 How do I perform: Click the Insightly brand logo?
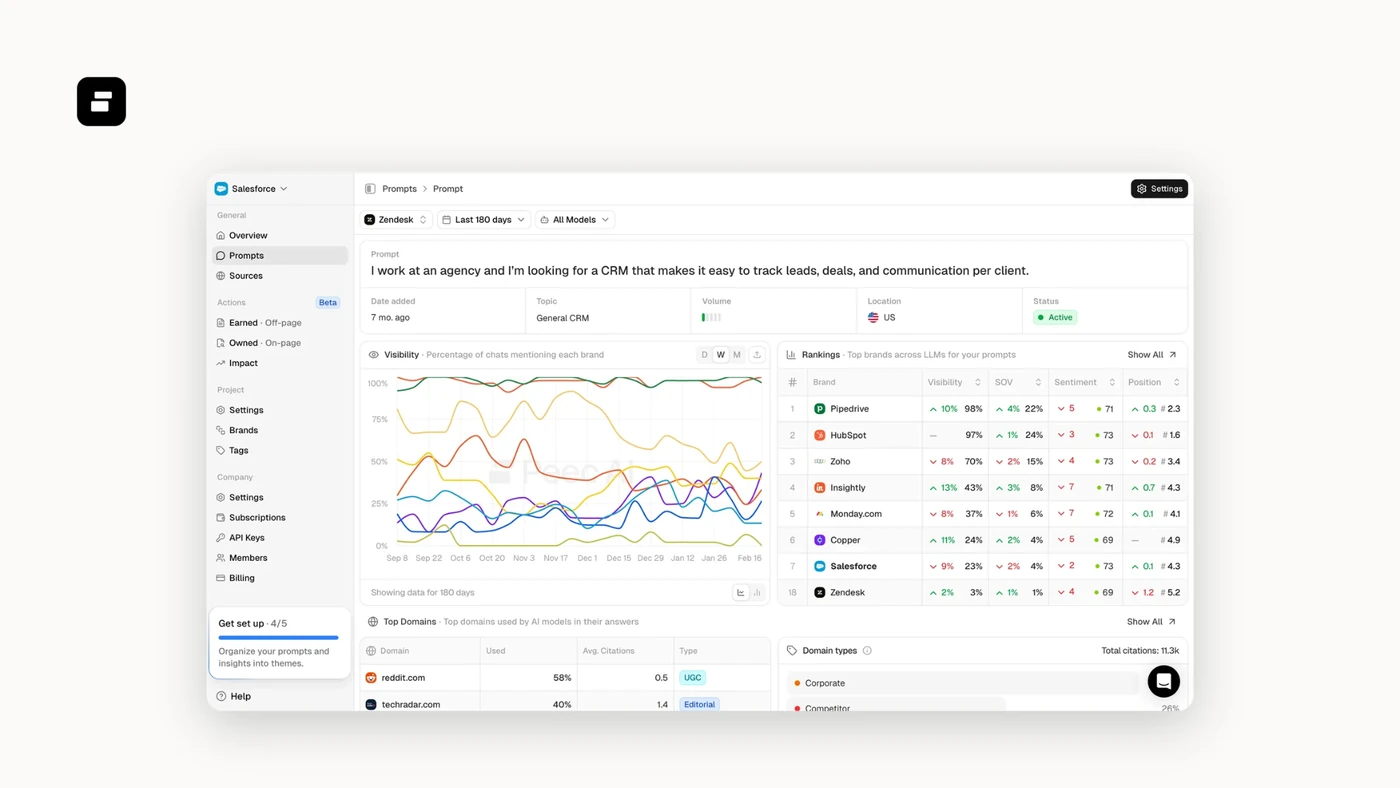pyautogui.click(x=819, y=488)
